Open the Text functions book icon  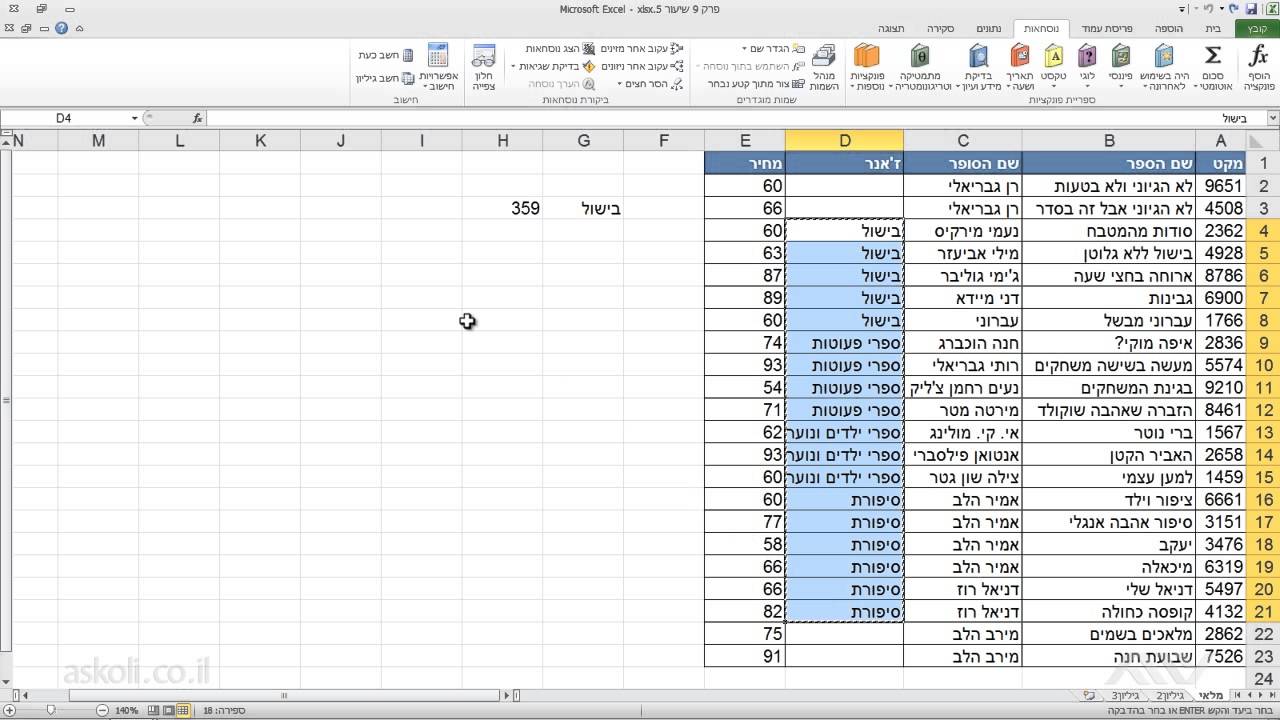(x=1053, y=56)
